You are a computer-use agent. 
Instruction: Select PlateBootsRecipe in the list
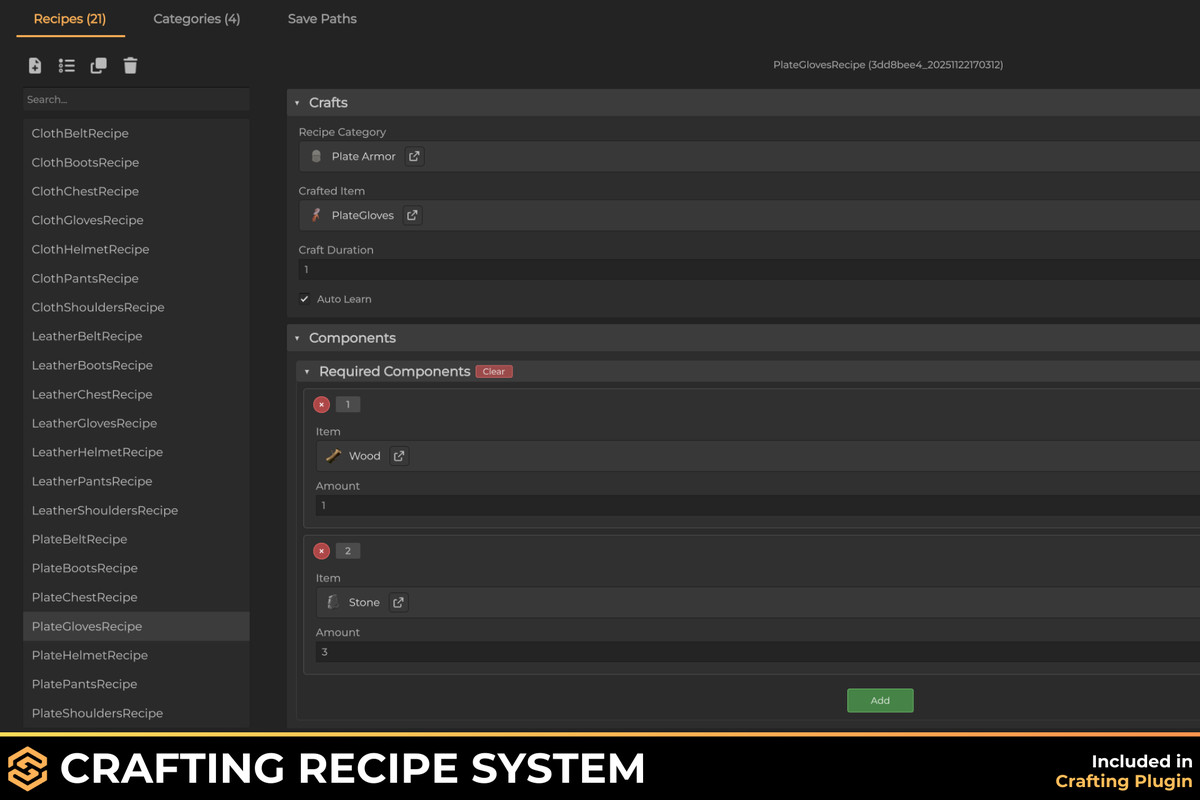[x=136, y=568]
